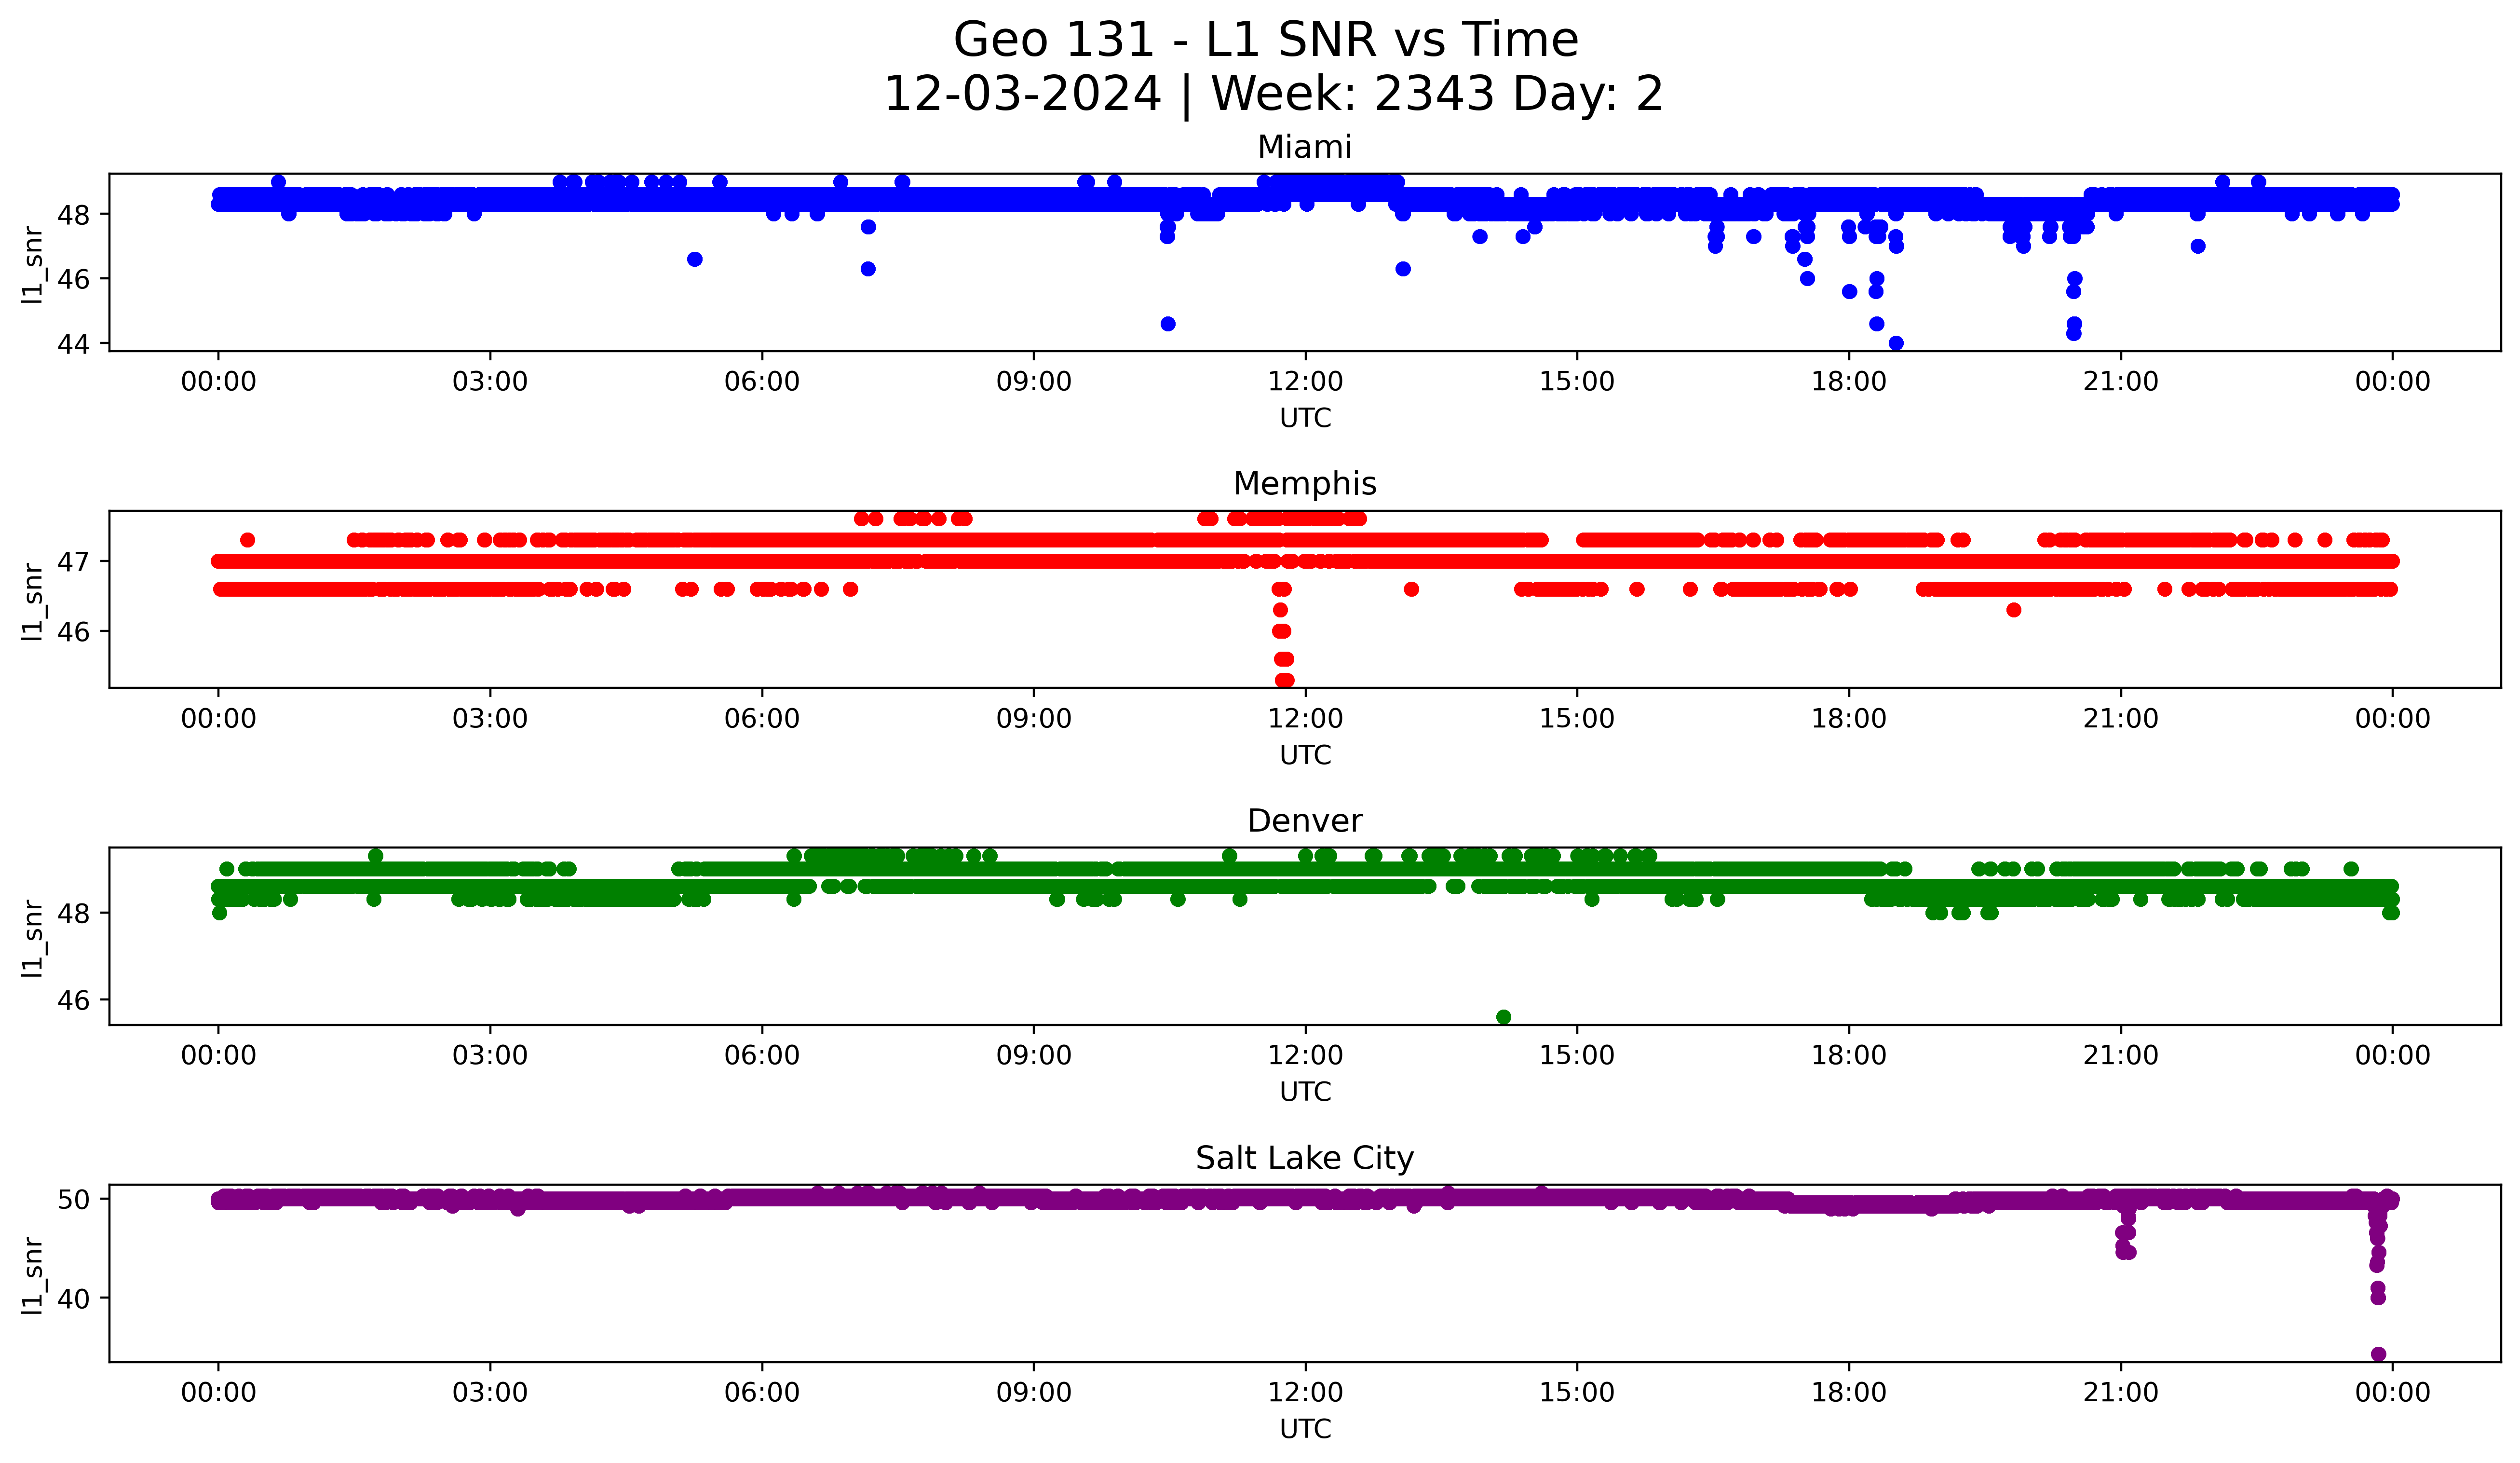
Task: Click the isolated blue Miami point near 10:30
Action: coord(1167,324)
